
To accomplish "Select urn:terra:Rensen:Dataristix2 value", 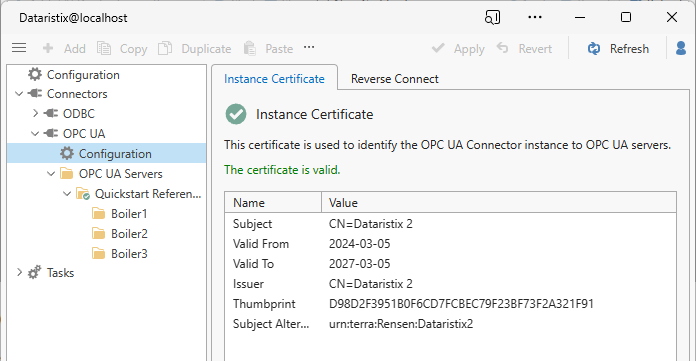I will [x=401, y=324].
